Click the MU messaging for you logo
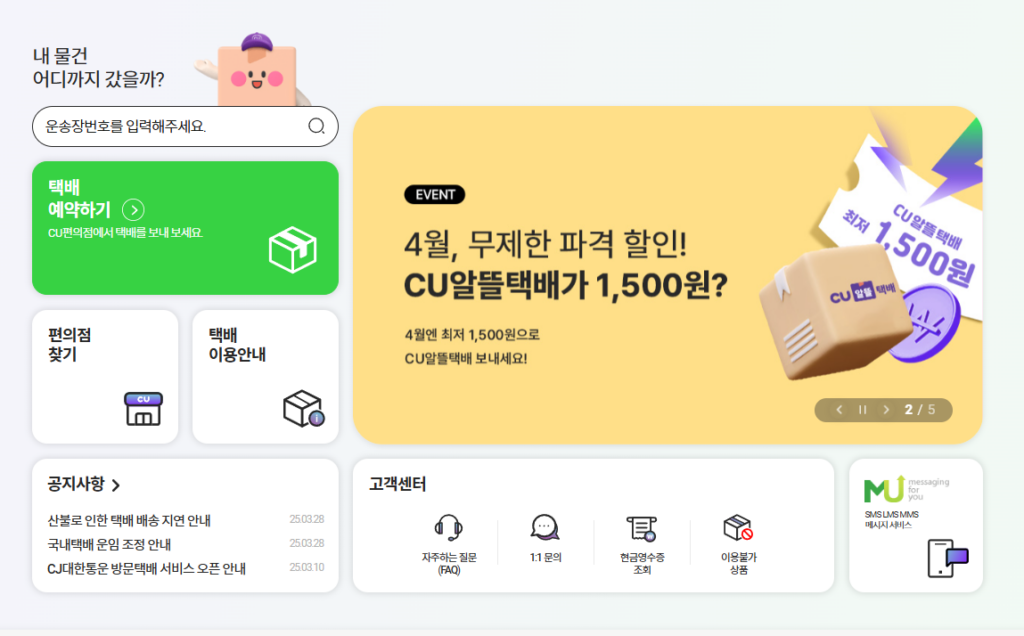The height and width of the screenshot is (636, 1024). (906, 489)
